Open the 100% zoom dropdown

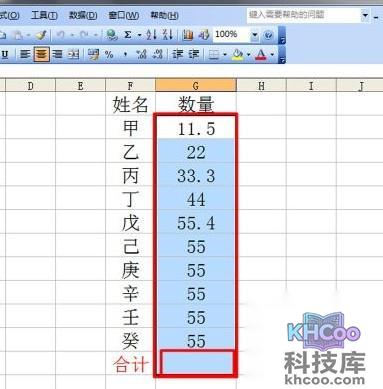[255, 35]
